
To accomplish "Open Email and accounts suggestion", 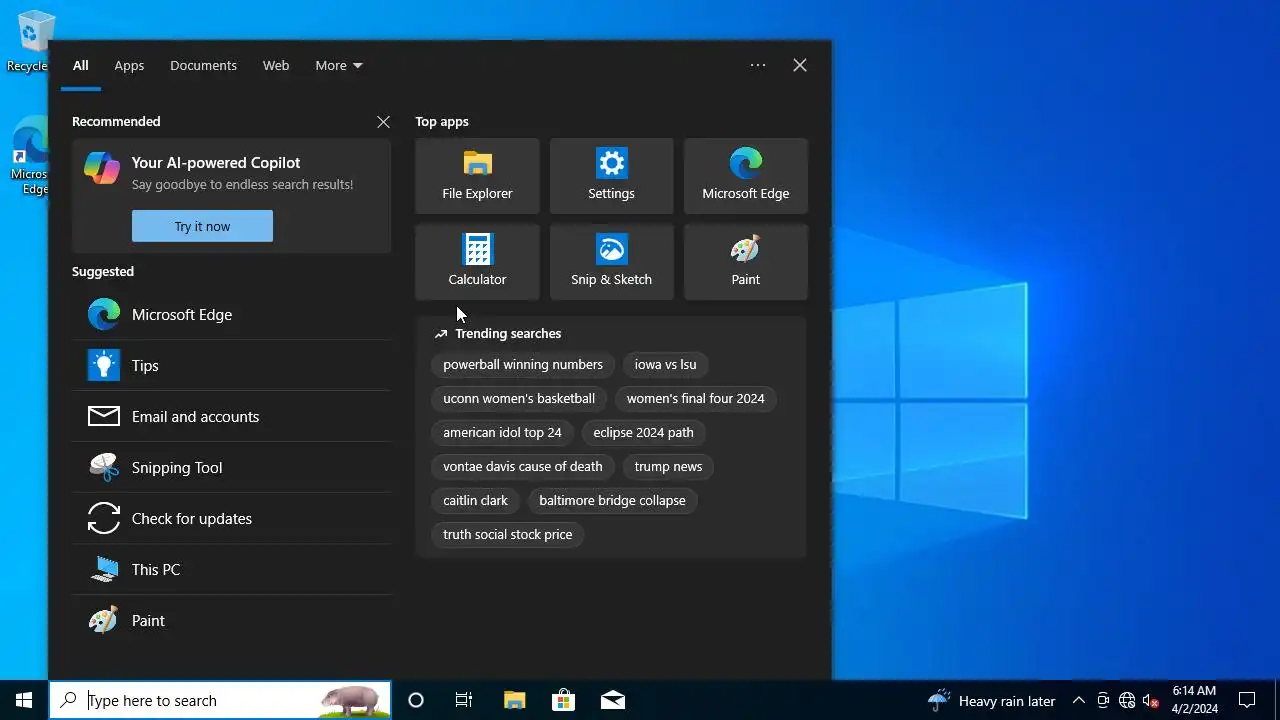I will pos(231,416).
